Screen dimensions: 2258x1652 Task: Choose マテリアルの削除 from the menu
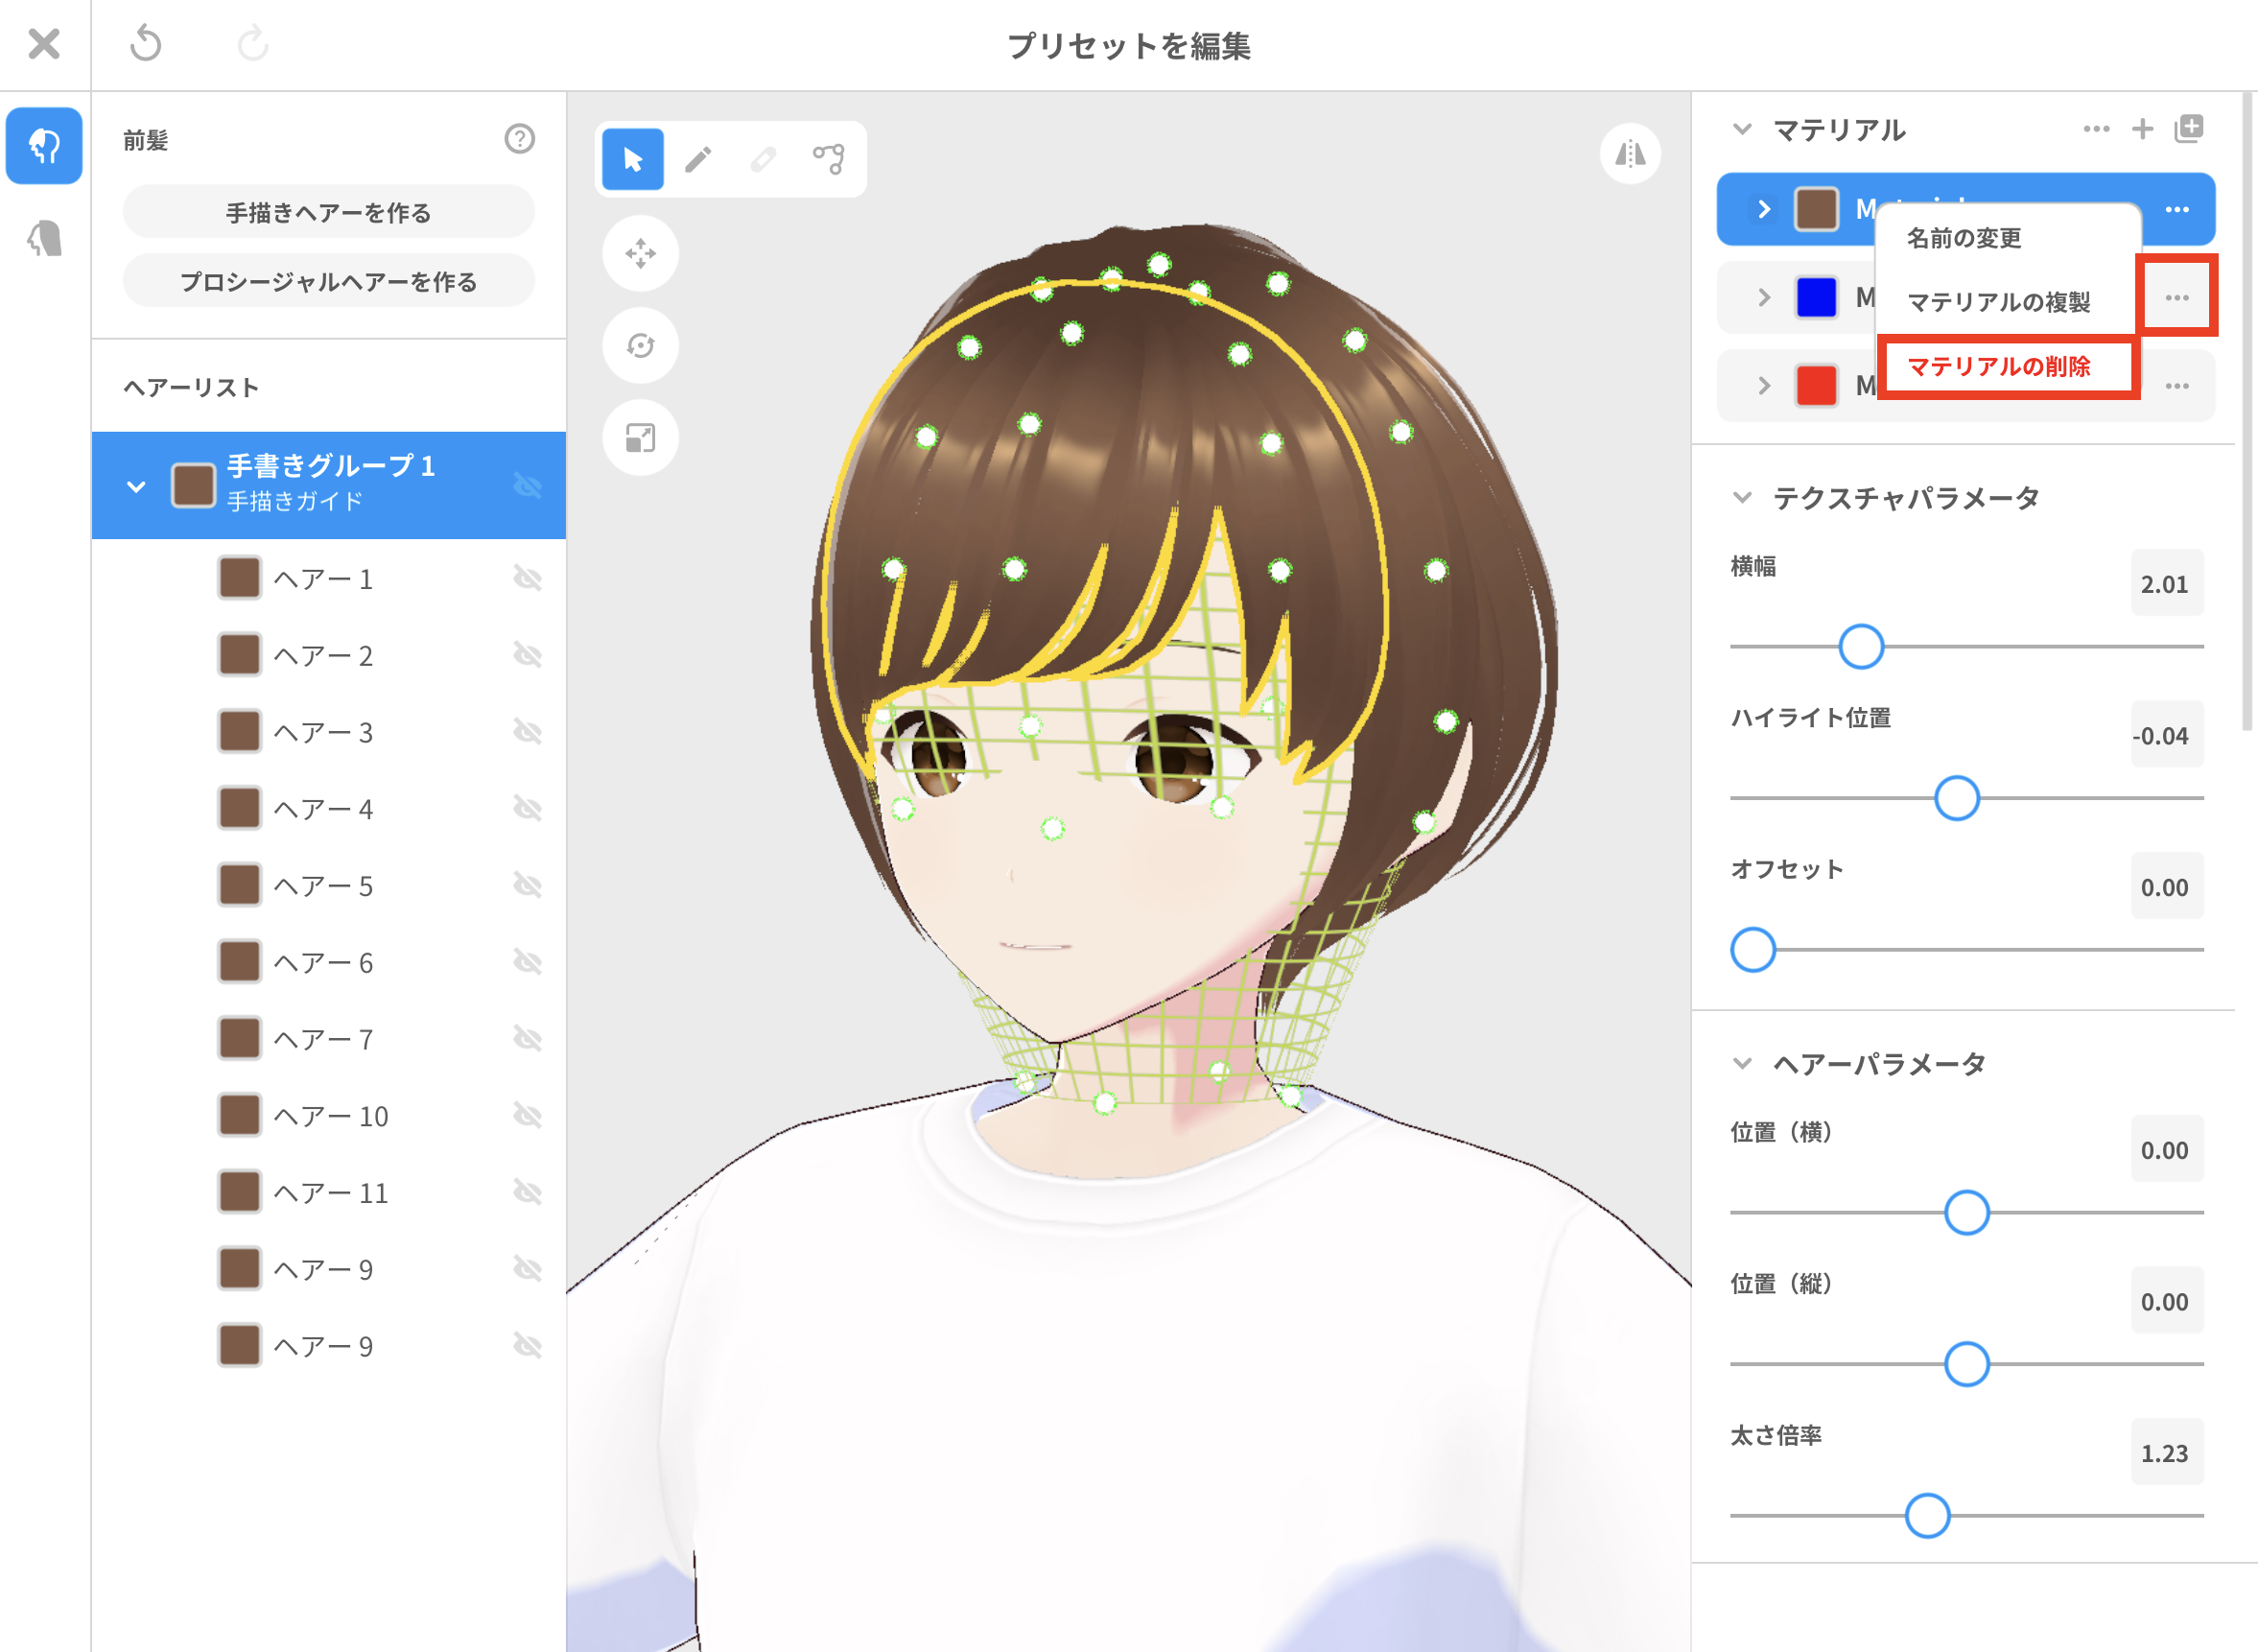coord(1998,367)
